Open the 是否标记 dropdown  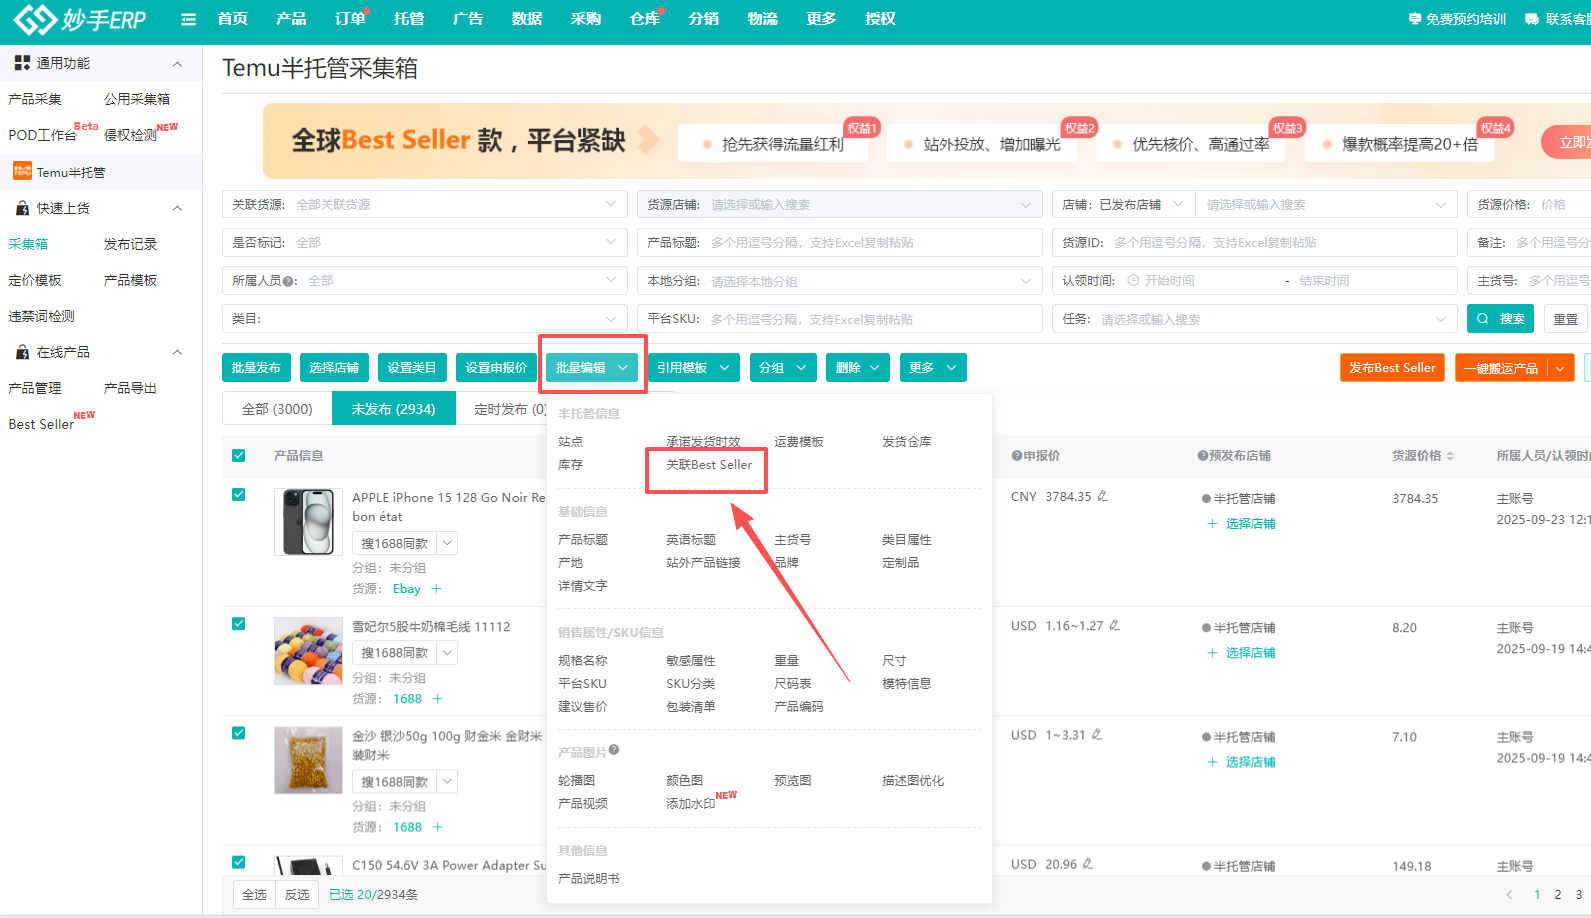point(425,242)
